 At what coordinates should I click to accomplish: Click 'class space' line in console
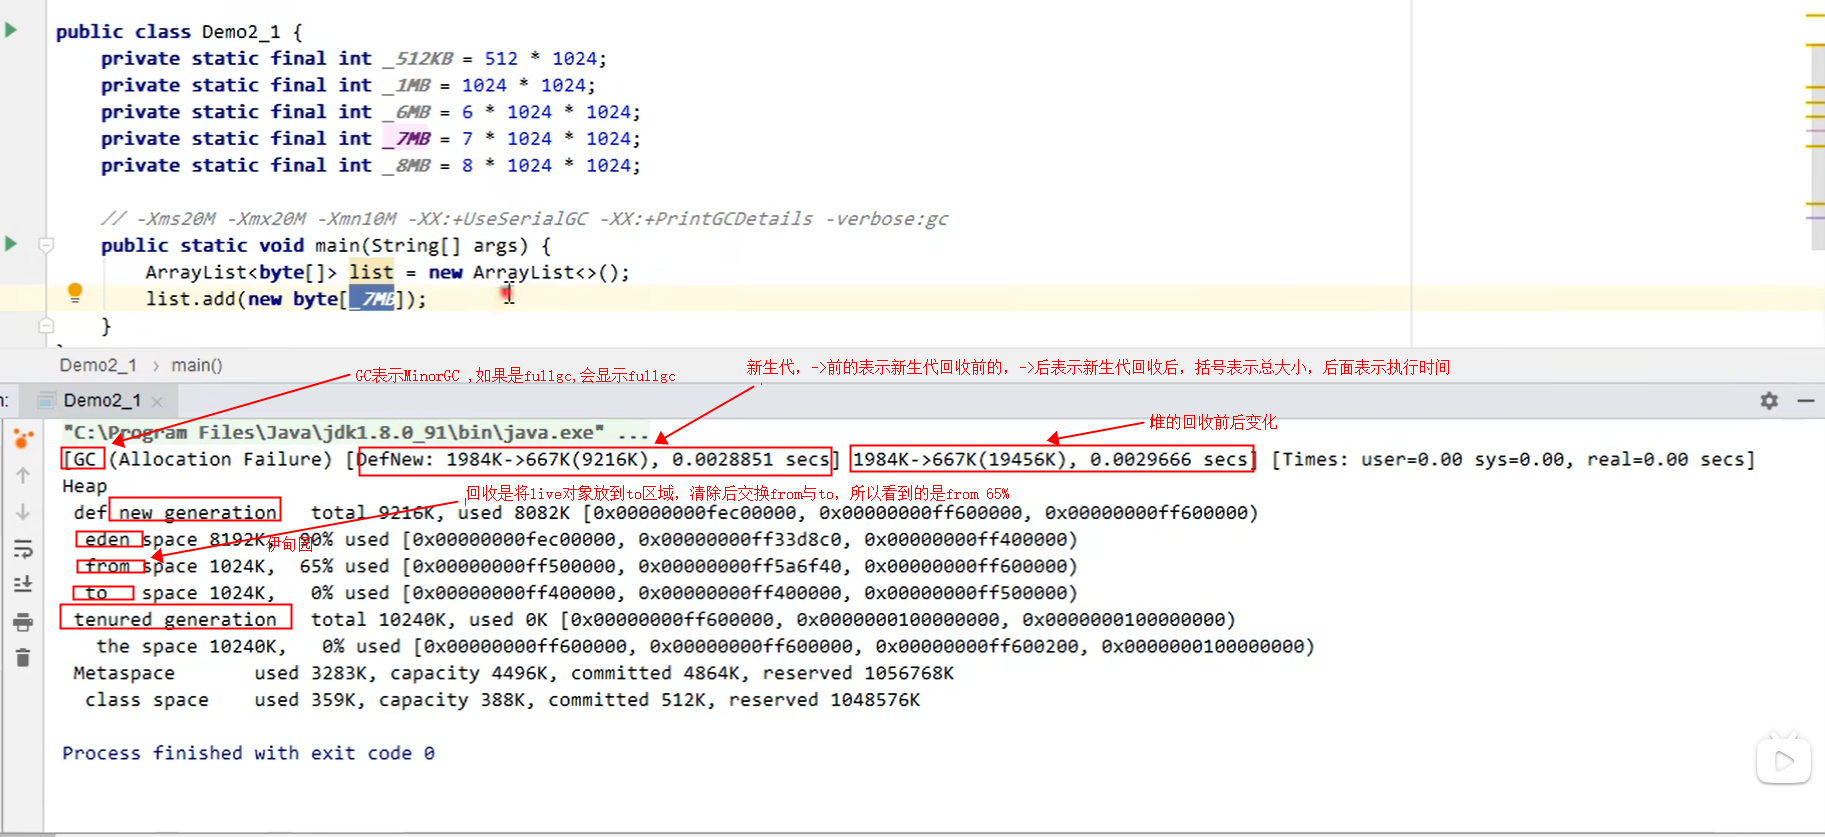tap(502, 700)
